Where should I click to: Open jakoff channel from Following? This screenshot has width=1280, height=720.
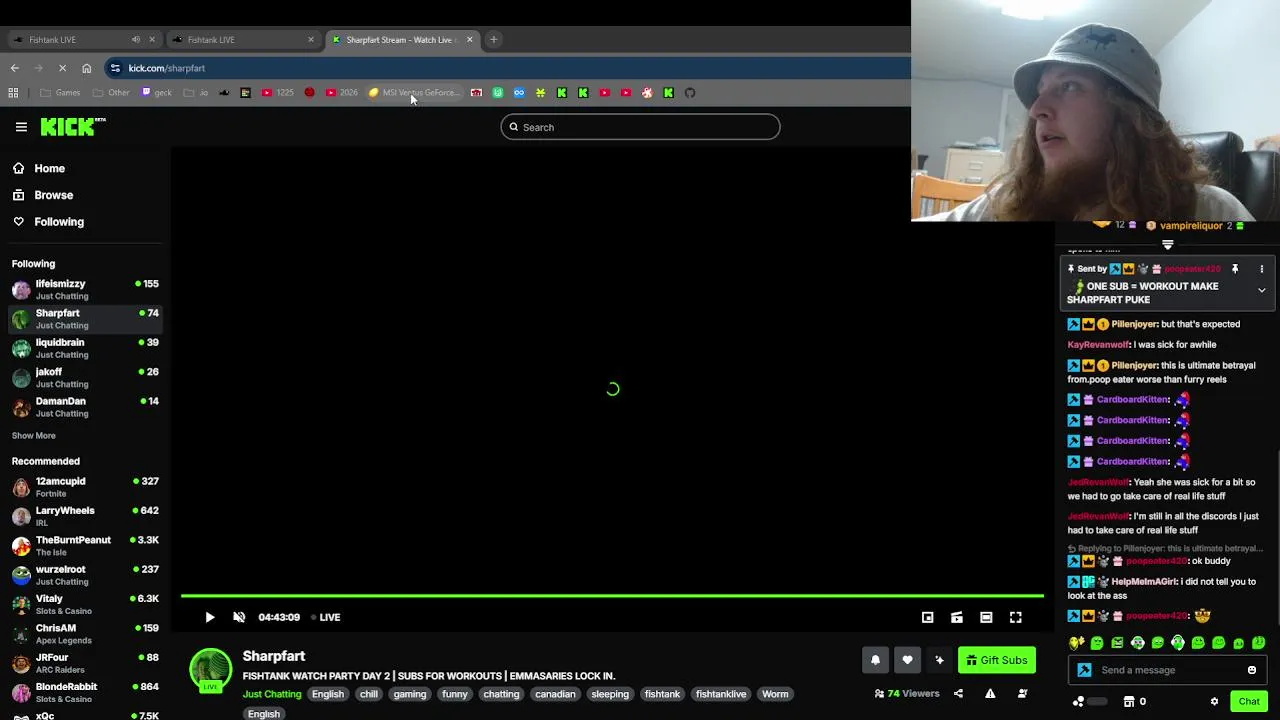click(85, 377)
